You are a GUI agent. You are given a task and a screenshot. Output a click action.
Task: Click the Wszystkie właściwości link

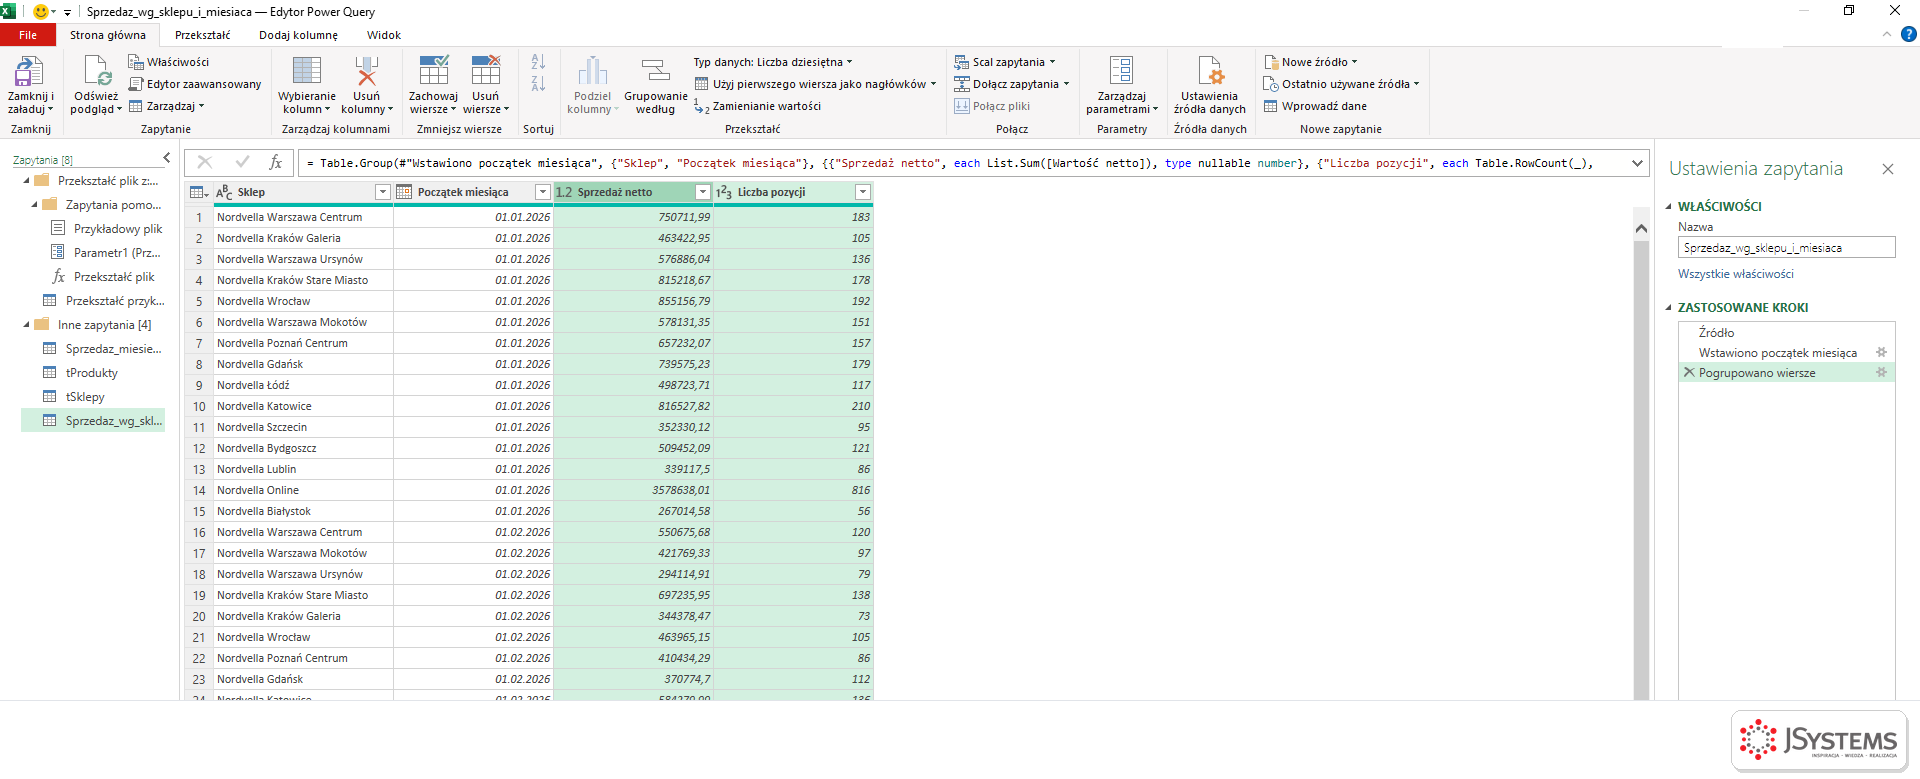[1735, 274]
